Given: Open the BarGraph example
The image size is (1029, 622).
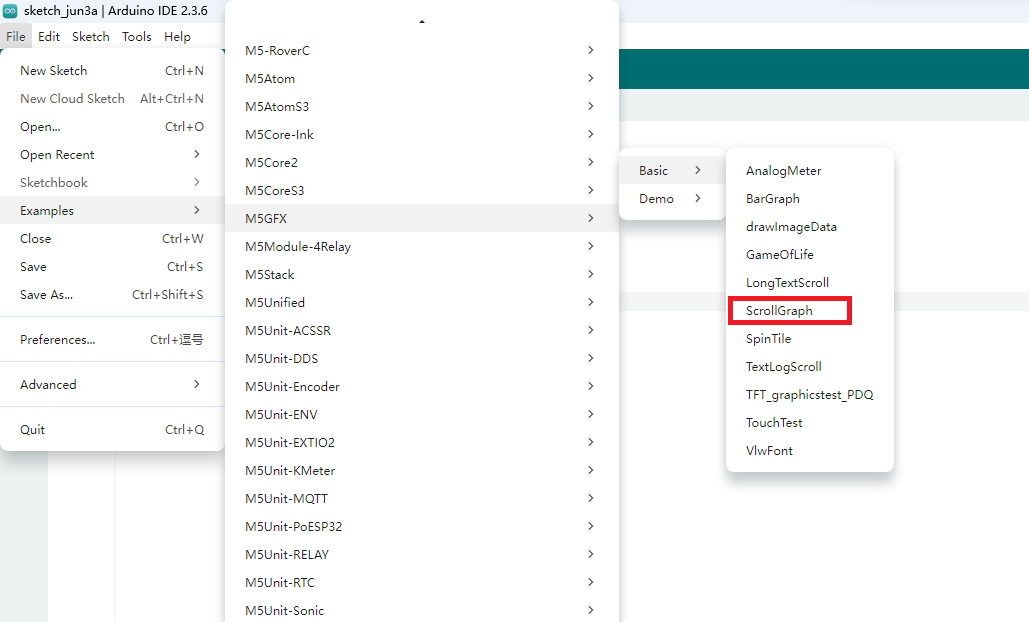Looking at the screenshot, I should (x=810, y=198).
